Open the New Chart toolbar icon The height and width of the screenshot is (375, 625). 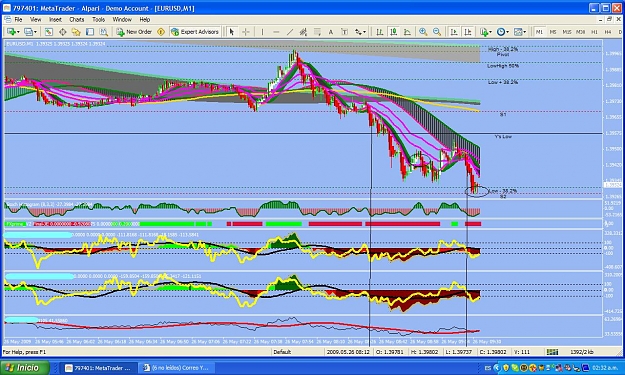coord(11,32)
